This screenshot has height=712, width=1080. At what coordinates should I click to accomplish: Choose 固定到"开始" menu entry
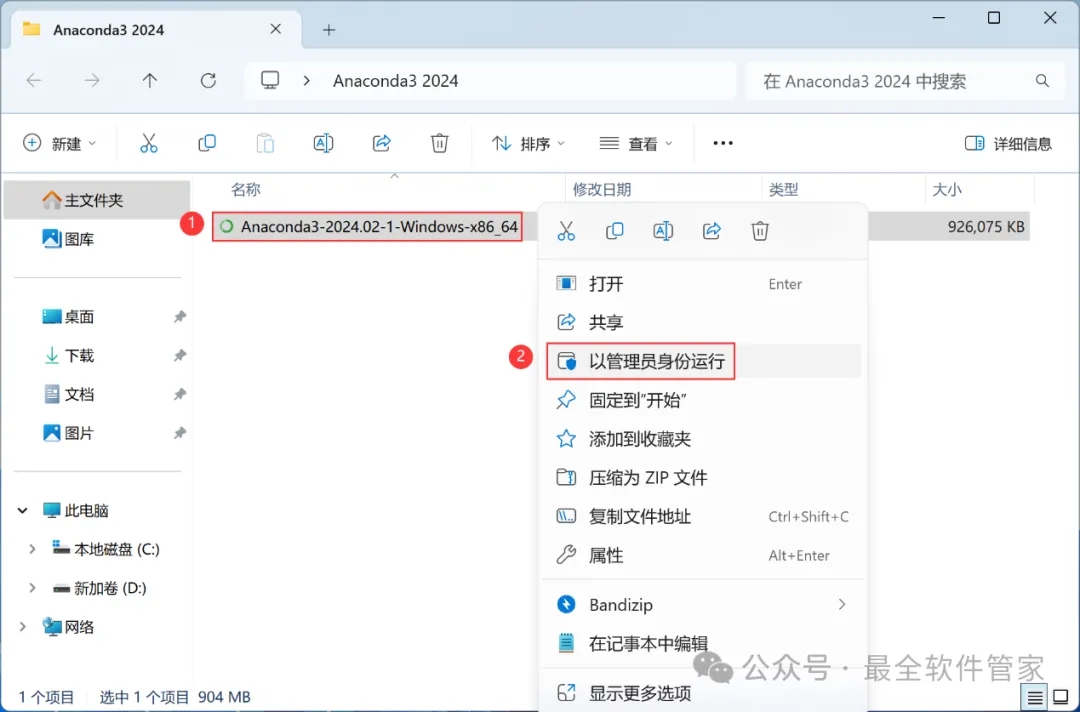703,400
